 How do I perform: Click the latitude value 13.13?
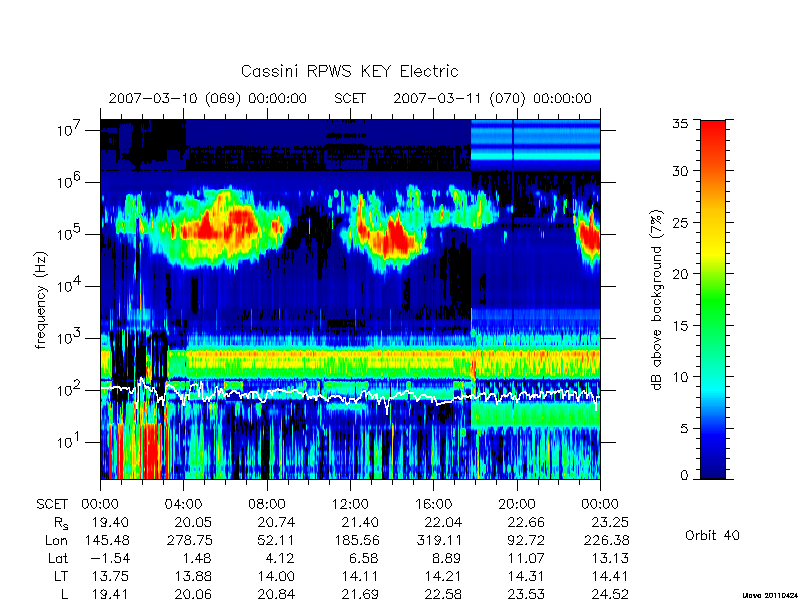[x=610, y=558]
